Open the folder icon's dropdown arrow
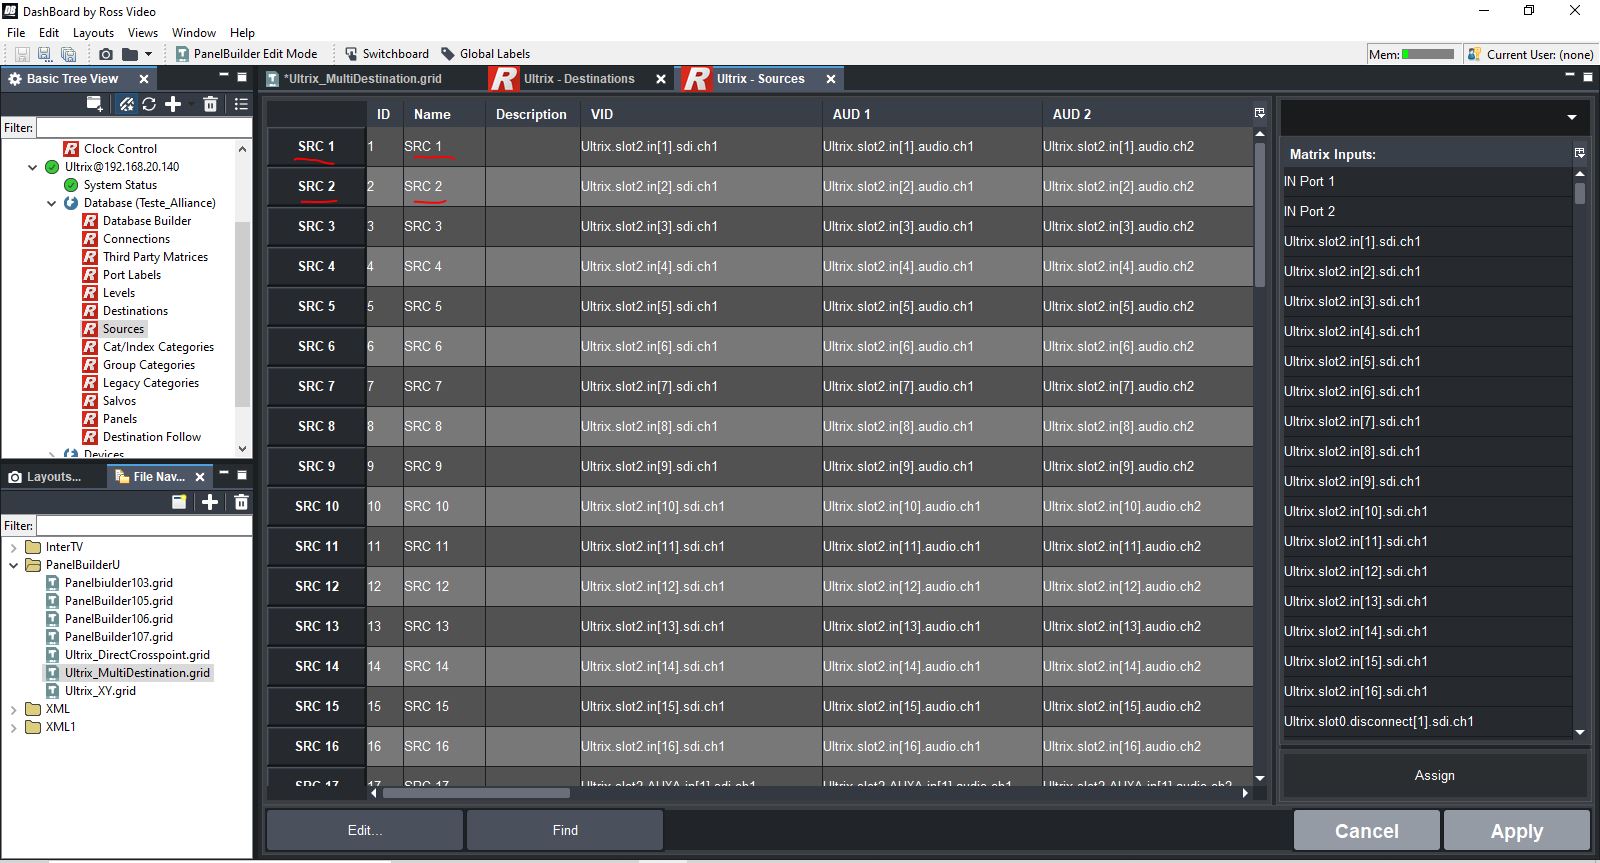The height and width of the screenshot is (863, 1600). pyautogui.click(x=148, y=54)
